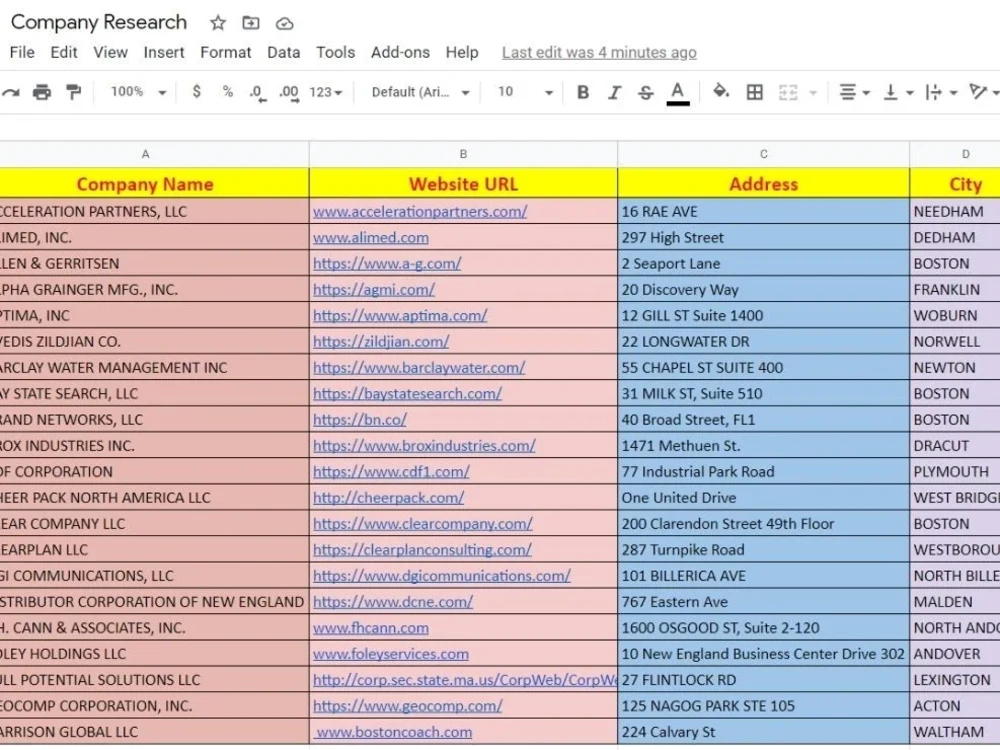Image resolution: width=1000 pixels, height=750 pixels.
Task: Print the spreadsheet with the printer icon
Action: tap(42, 92)
